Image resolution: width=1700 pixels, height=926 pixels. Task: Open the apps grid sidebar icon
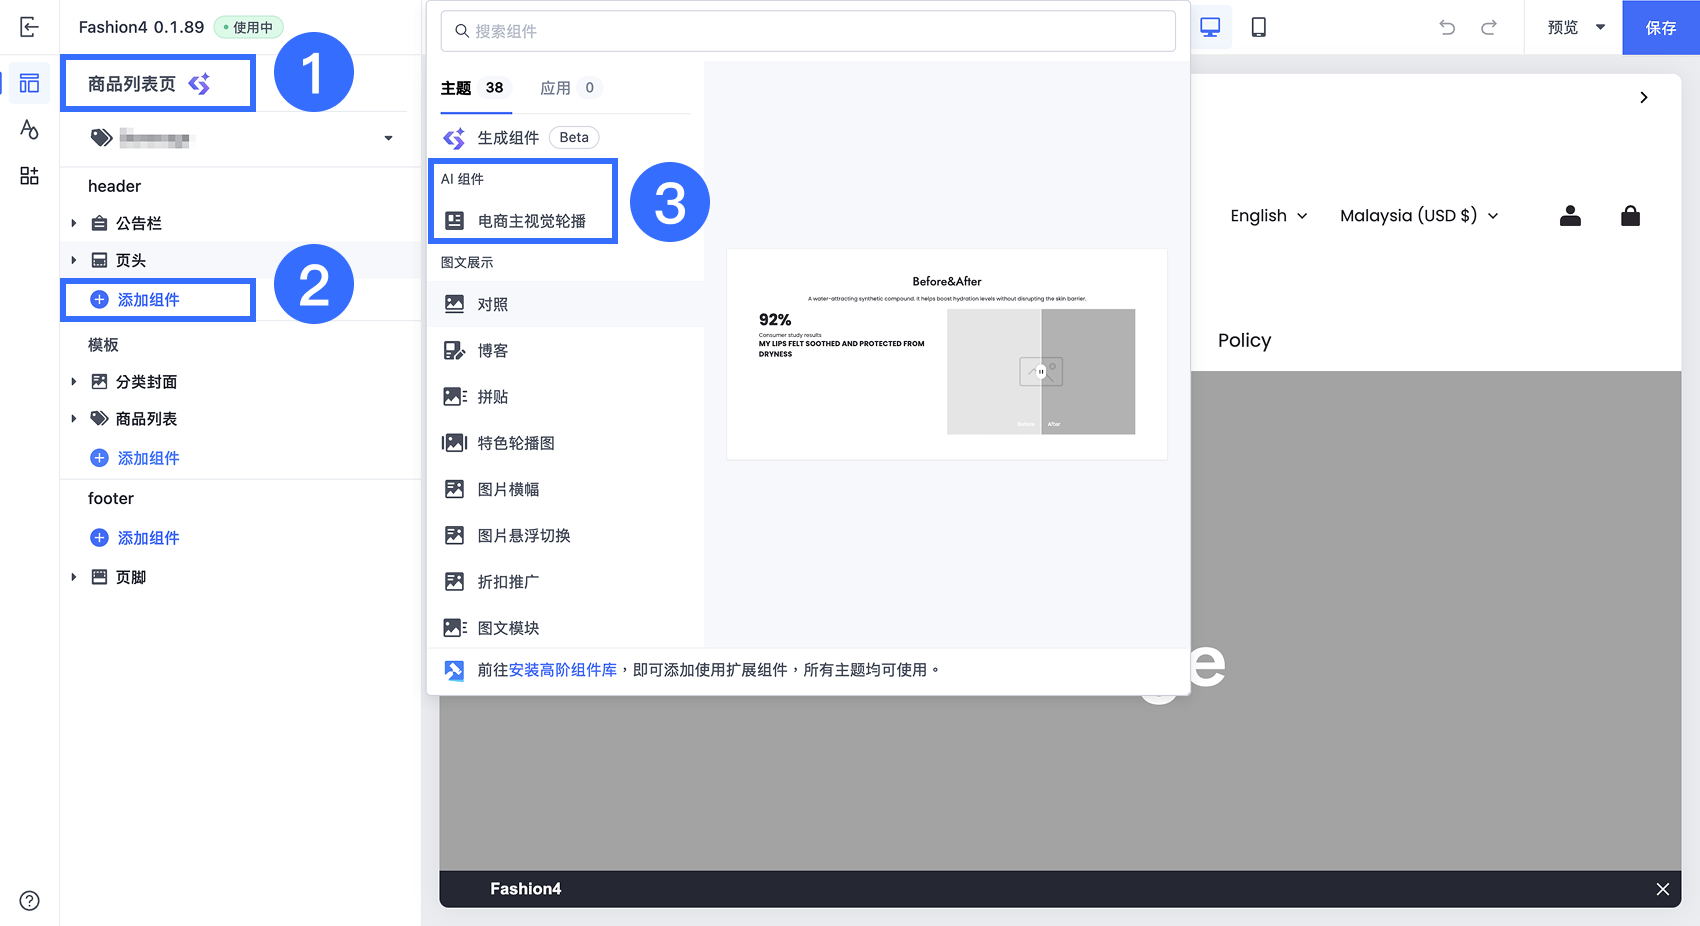pyautogui.click(x=29, y=176)
